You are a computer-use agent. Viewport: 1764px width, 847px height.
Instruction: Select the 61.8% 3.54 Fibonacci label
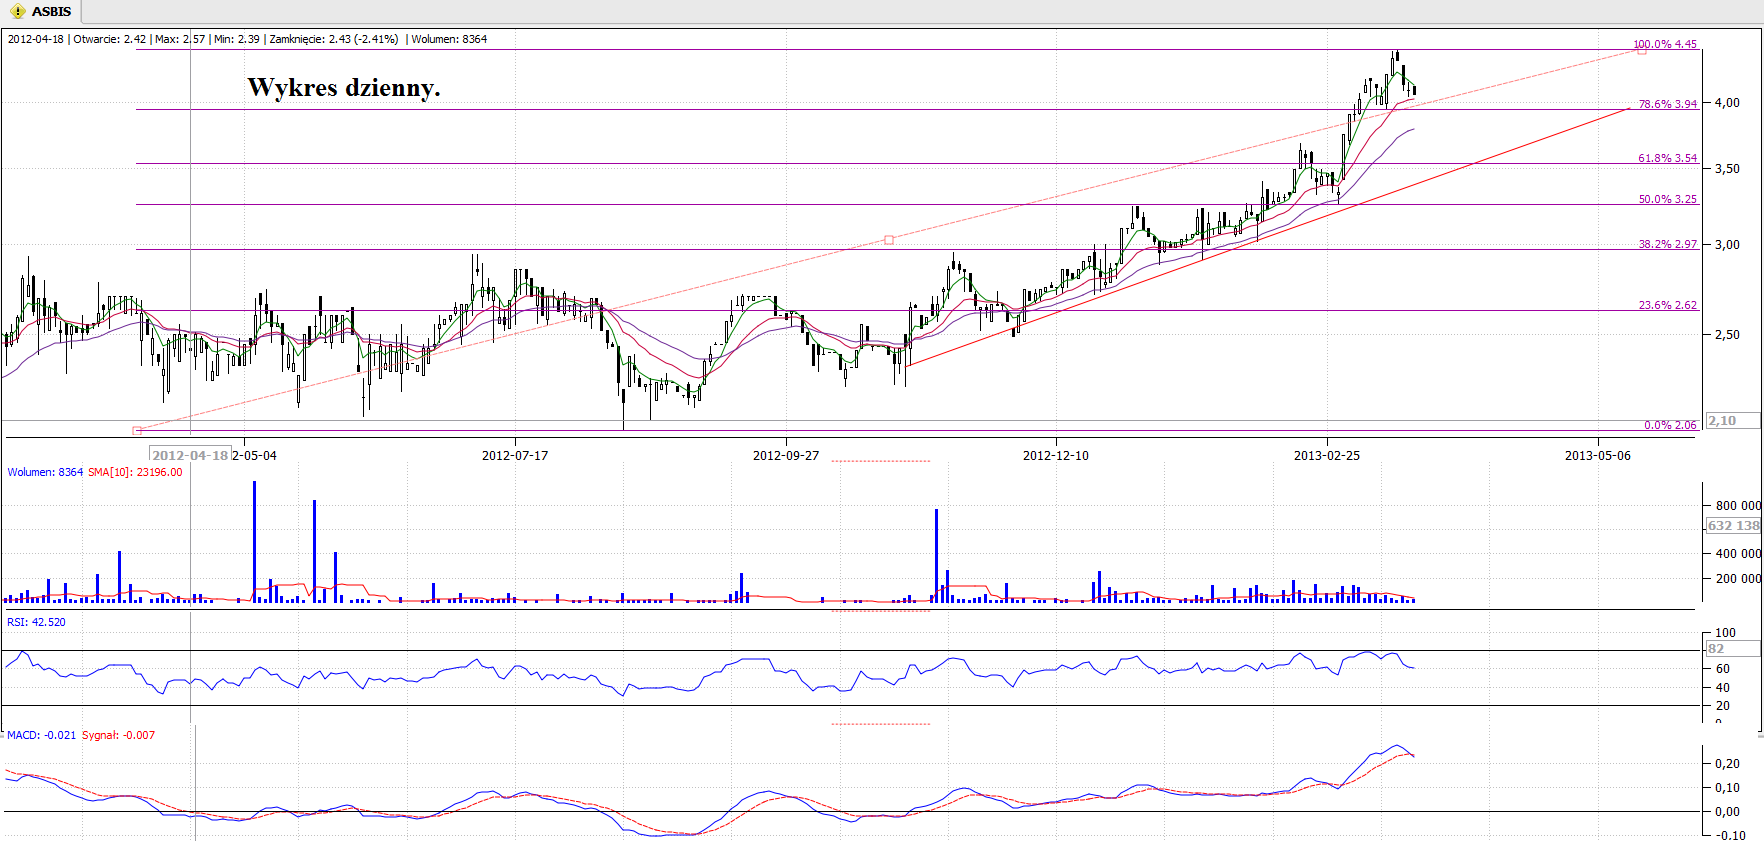[1668, 158]
